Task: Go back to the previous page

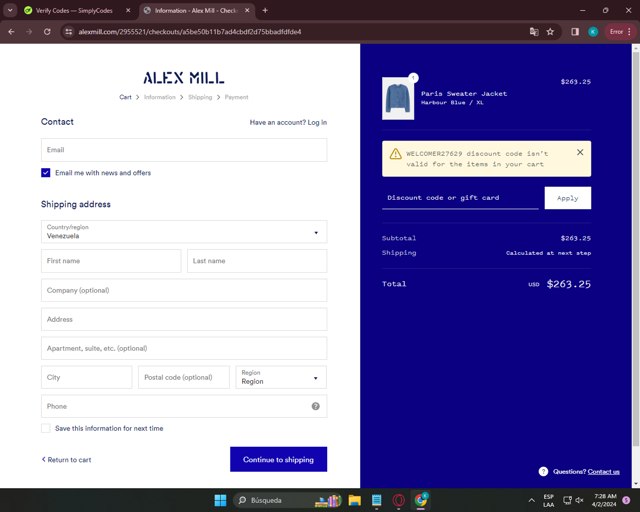Action: [11, 31]
